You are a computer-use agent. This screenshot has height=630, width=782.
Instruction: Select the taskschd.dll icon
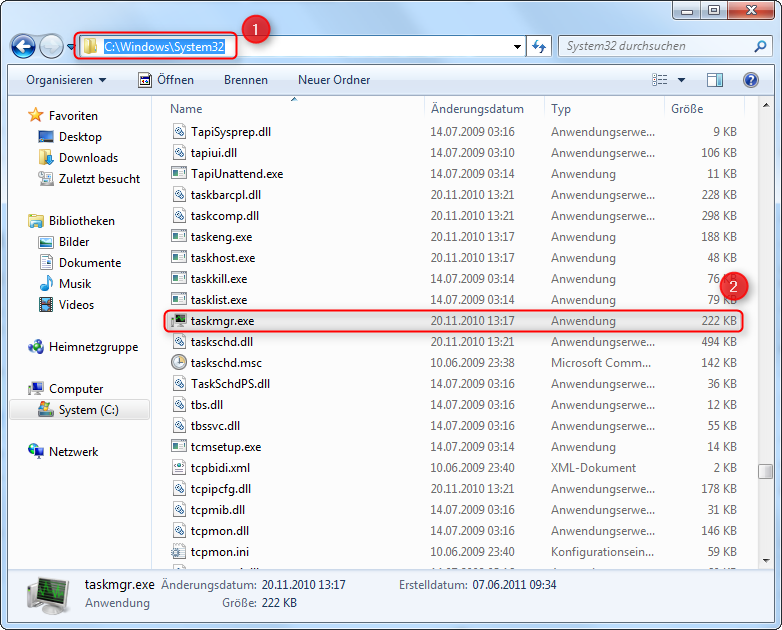179,342
